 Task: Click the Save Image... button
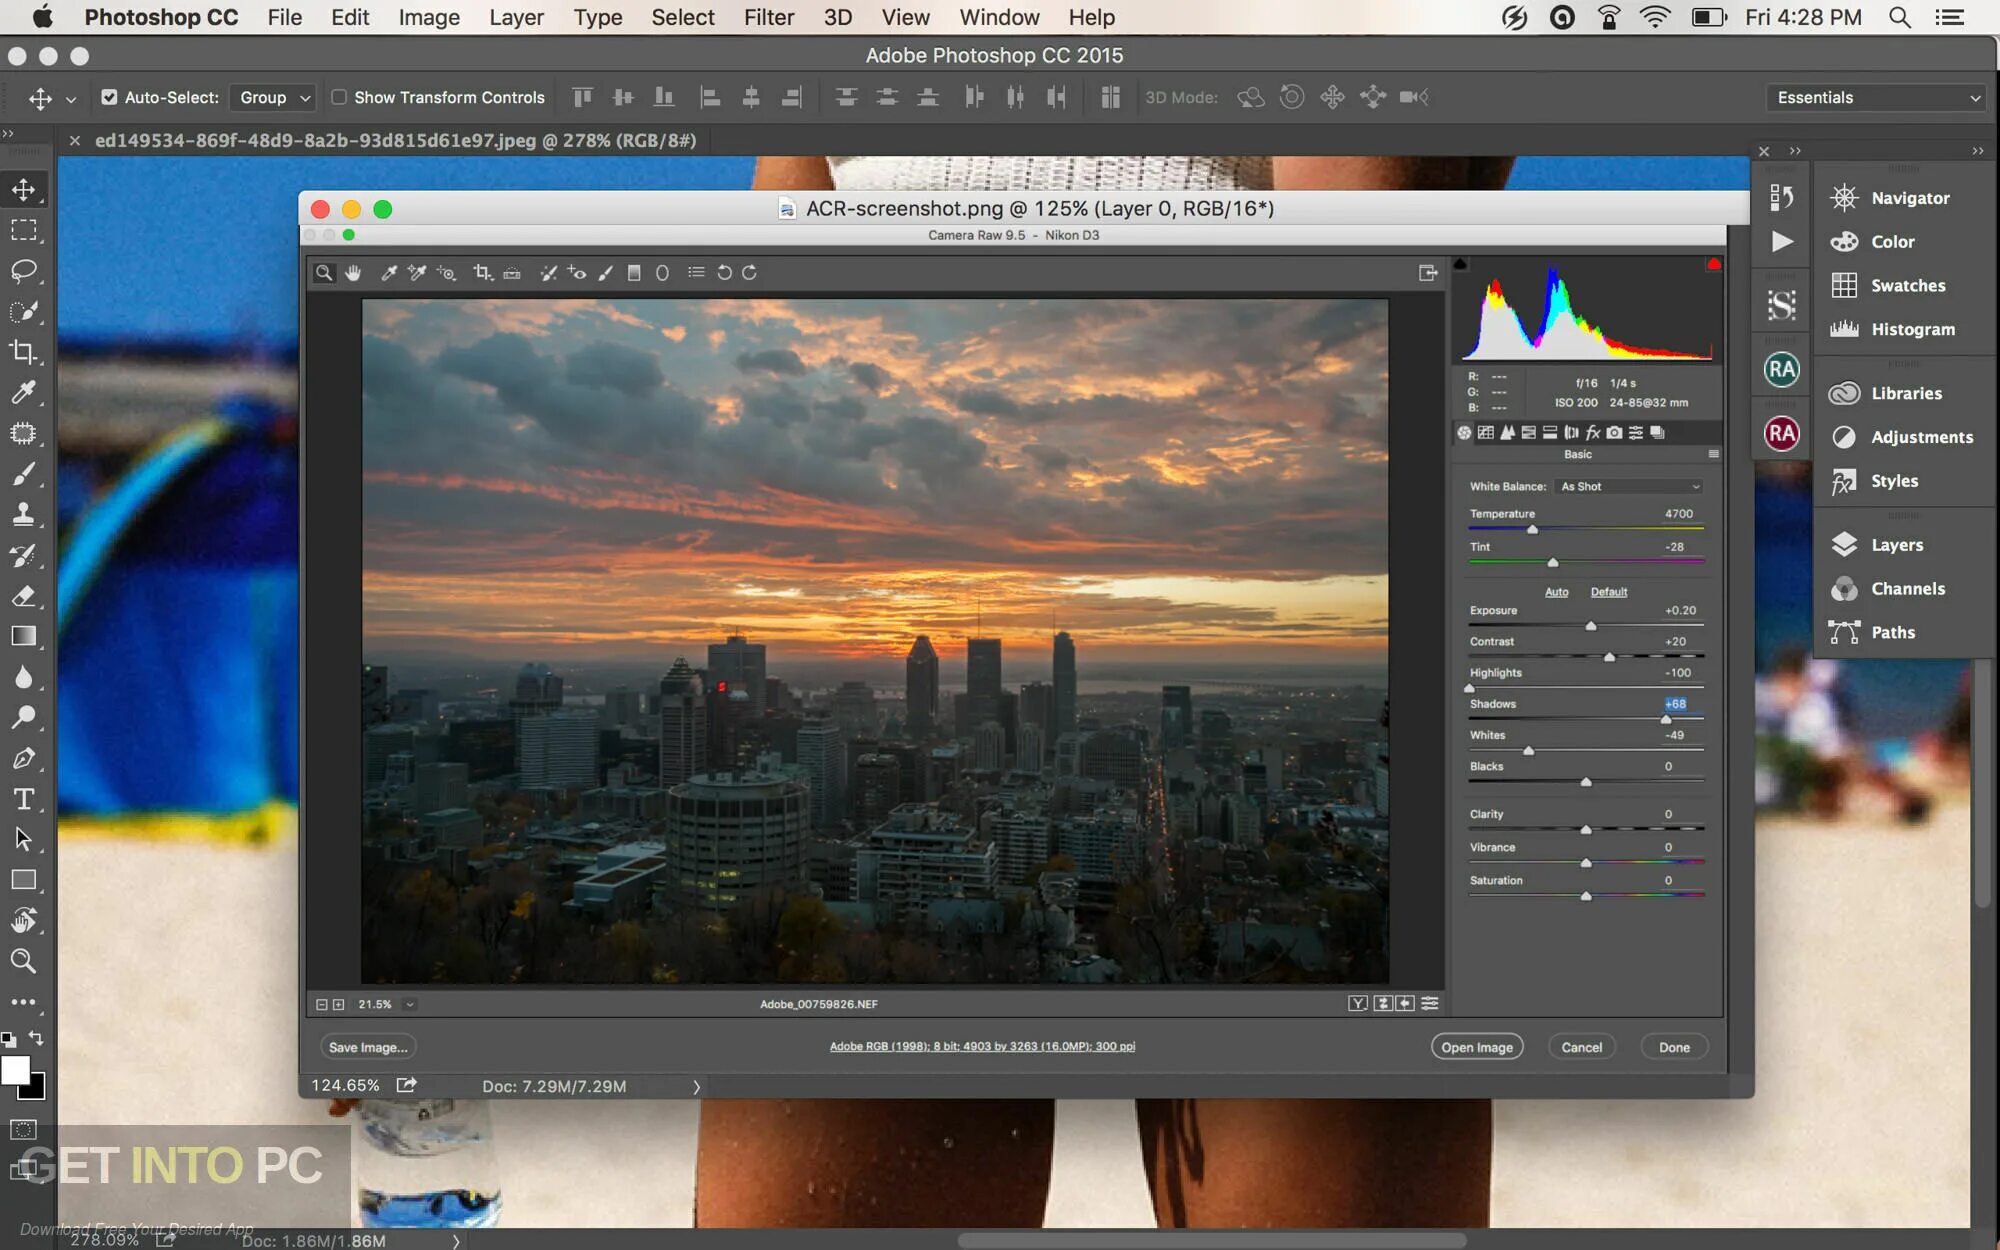(x=367, y=1047)
